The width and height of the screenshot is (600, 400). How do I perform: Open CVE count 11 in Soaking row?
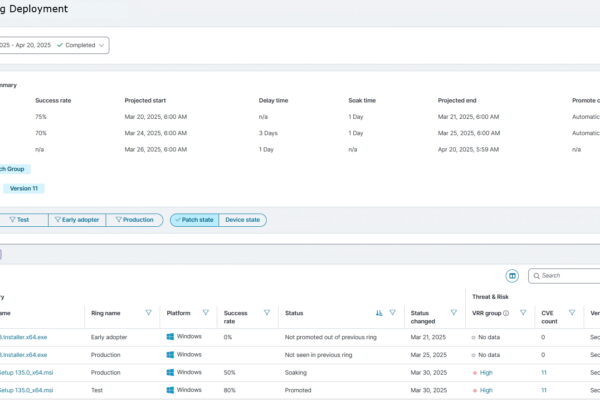pos(544,372)
